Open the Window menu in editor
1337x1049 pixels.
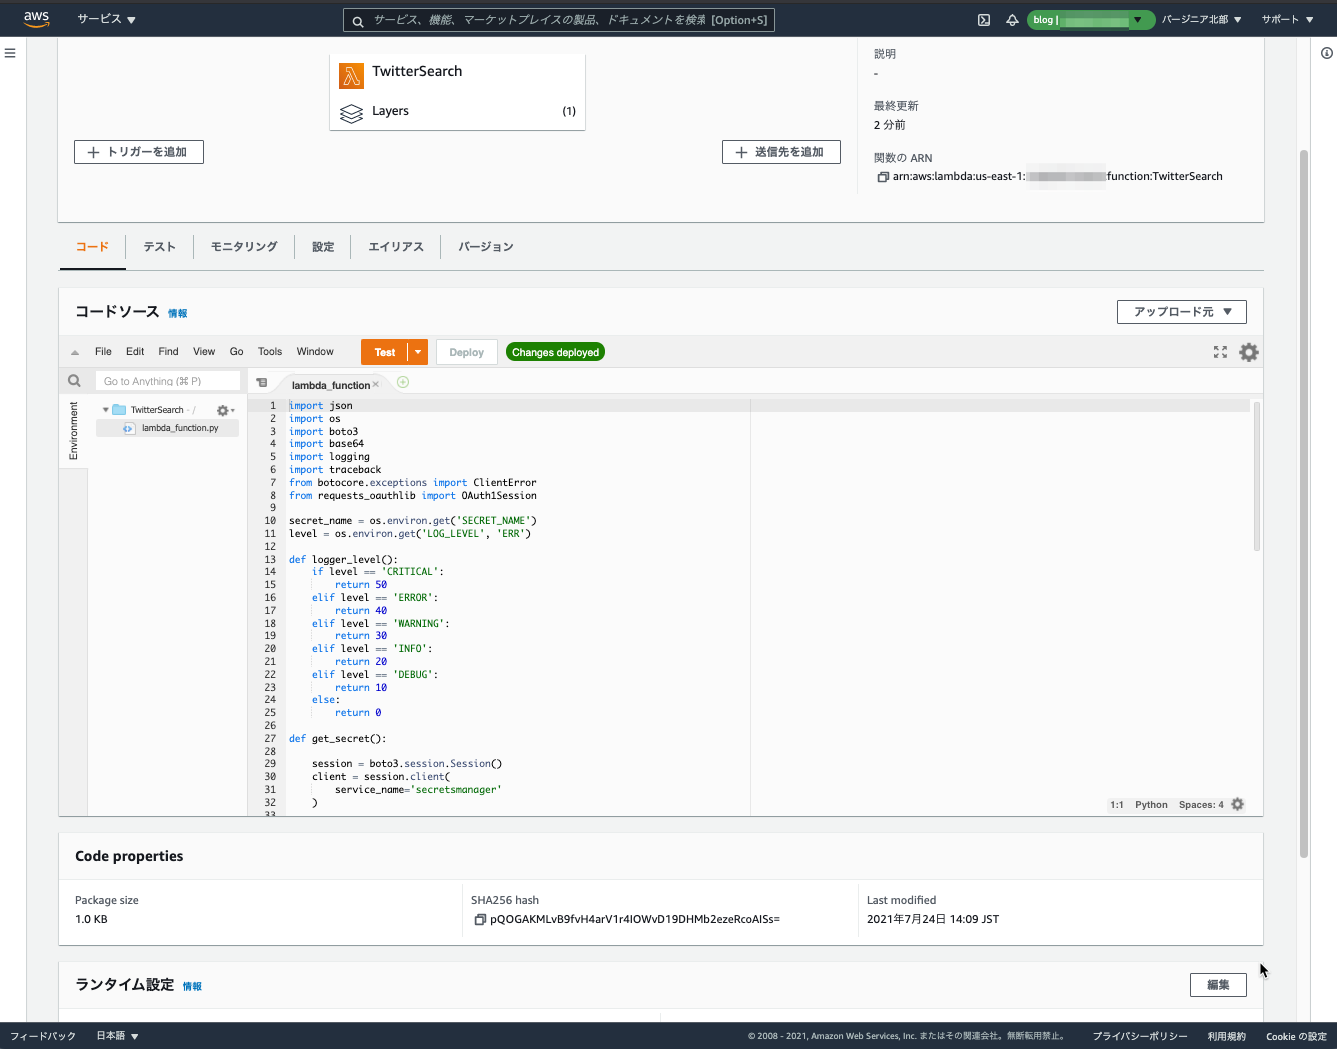tap(315, 352)
